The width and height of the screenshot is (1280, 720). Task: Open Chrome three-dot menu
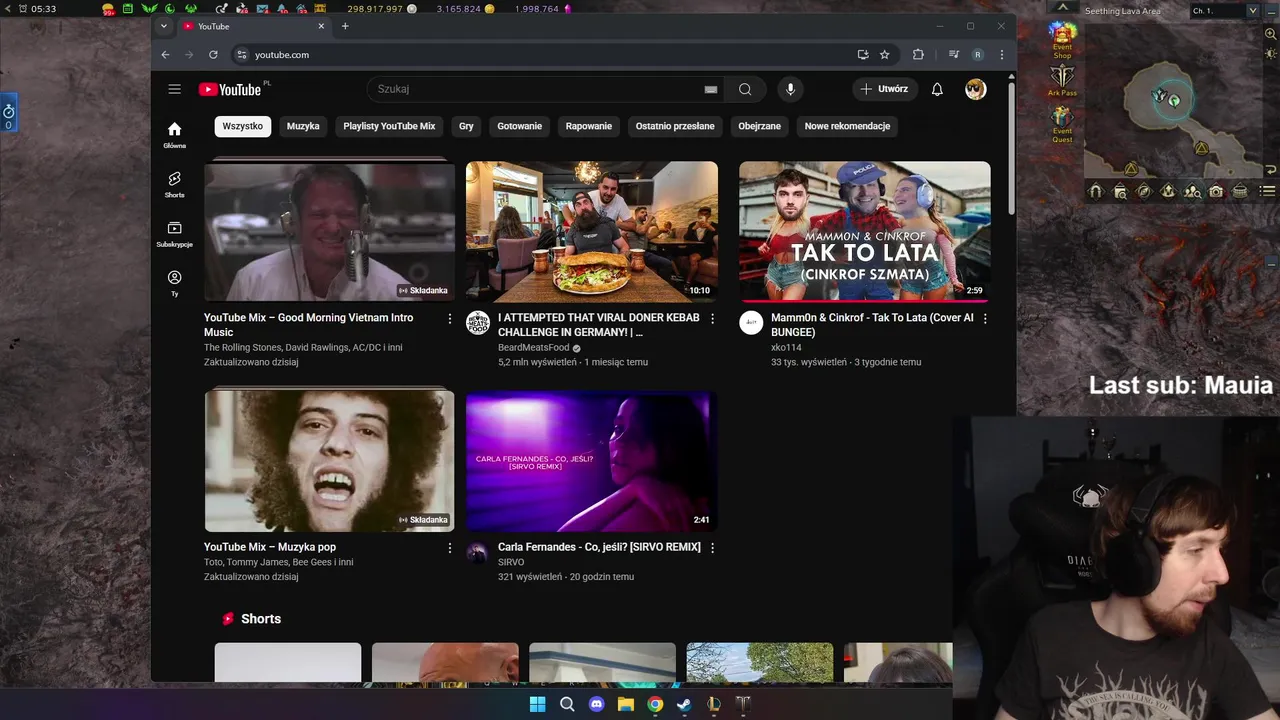pyautogui.click(x=1001, y=55)
